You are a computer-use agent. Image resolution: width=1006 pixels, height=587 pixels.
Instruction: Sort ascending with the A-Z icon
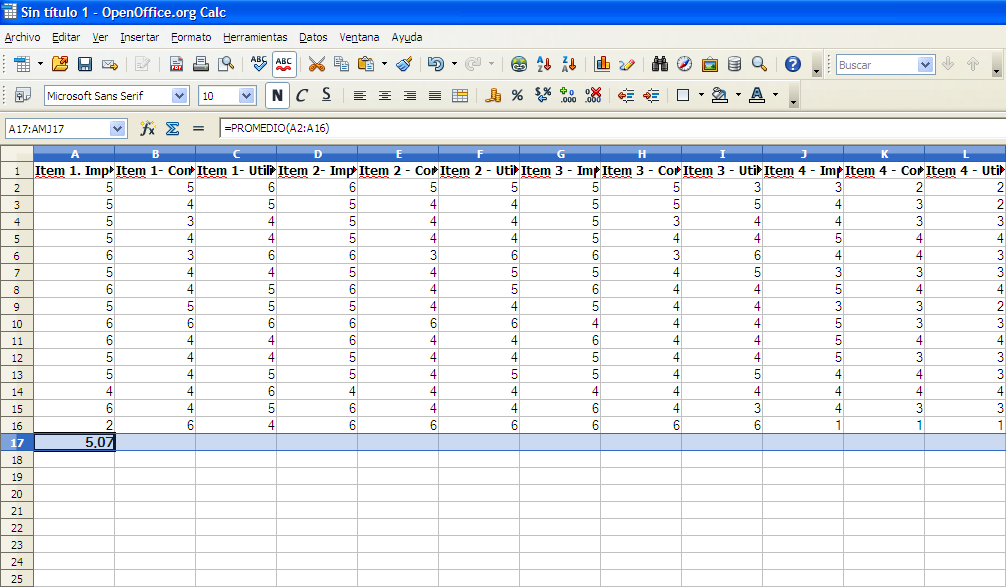[x=544, y=64]
